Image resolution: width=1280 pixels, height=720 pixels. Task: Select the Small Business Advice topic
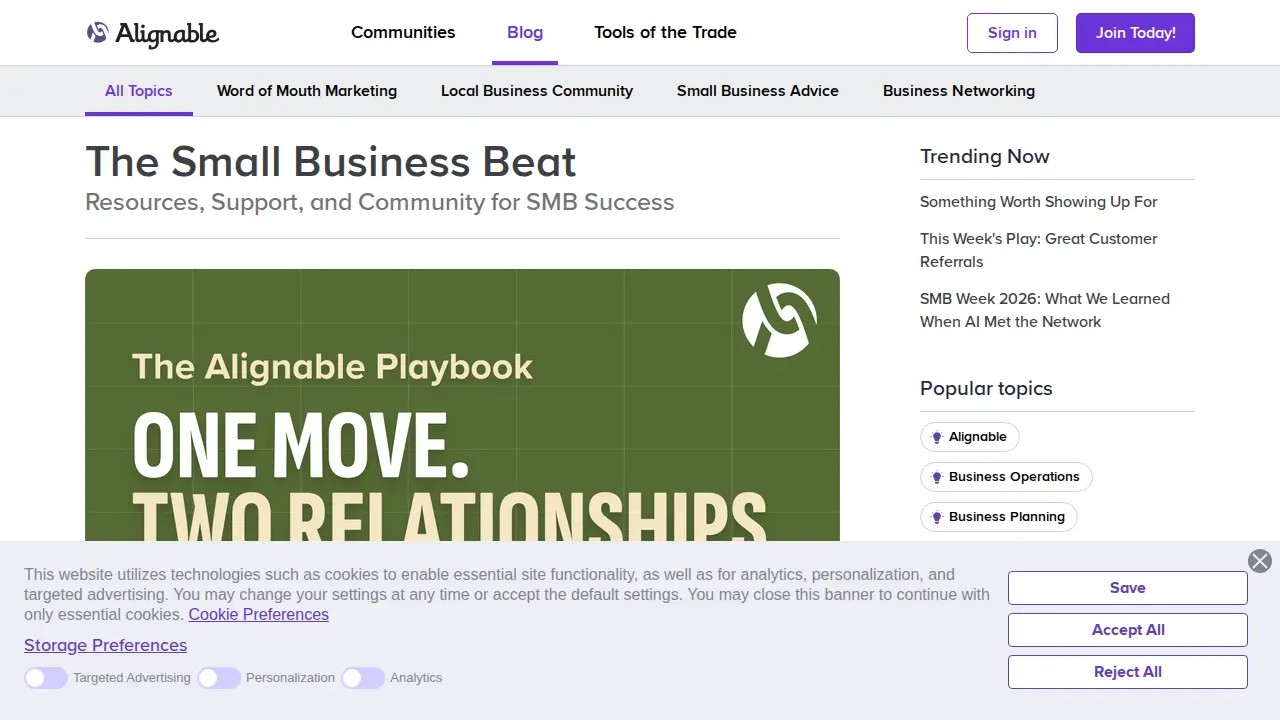758,91
